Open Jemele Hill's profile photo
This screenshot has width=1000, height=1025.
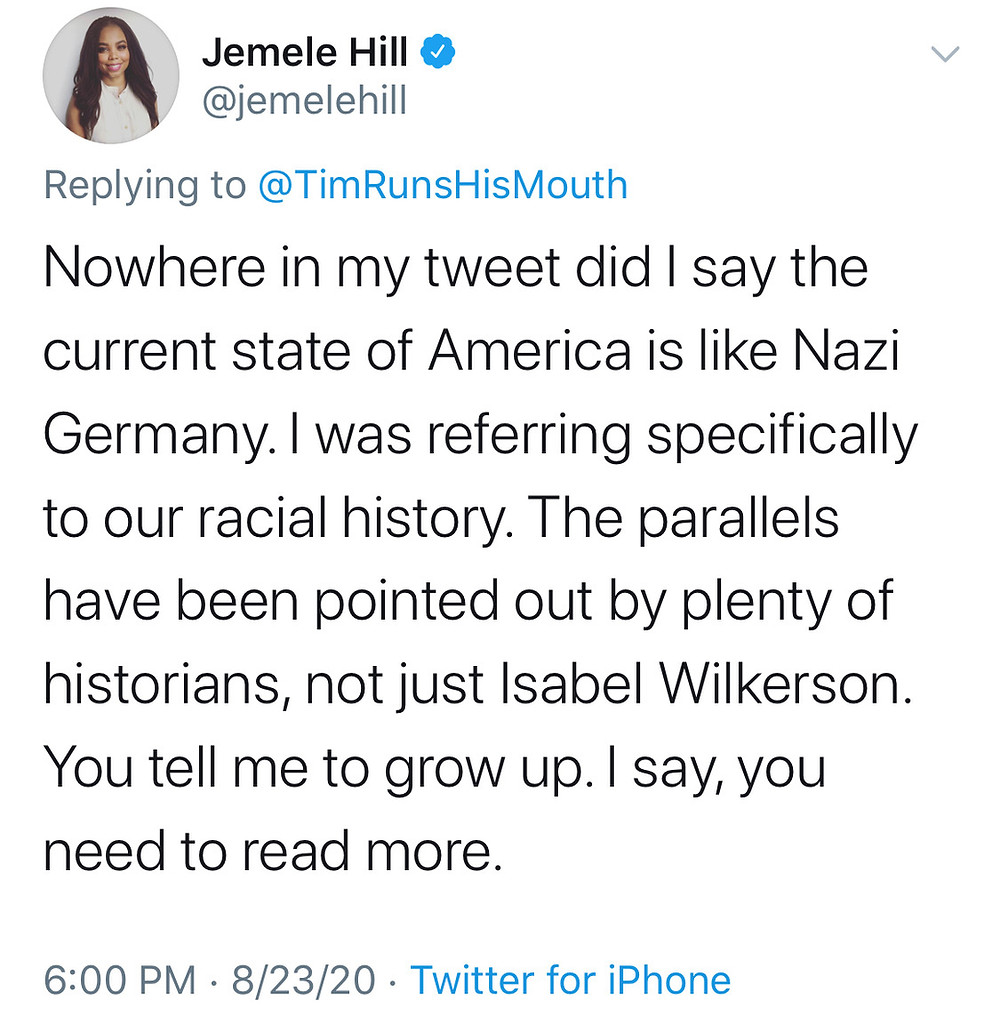pos(111,76)
